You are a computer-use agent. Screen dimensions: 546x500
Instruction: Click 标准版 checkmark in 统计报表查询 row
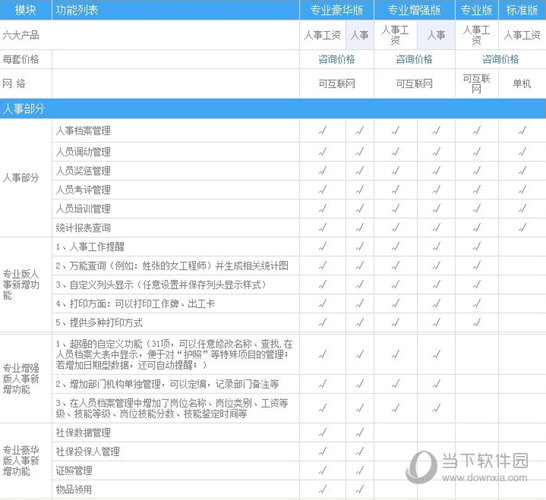522,227
